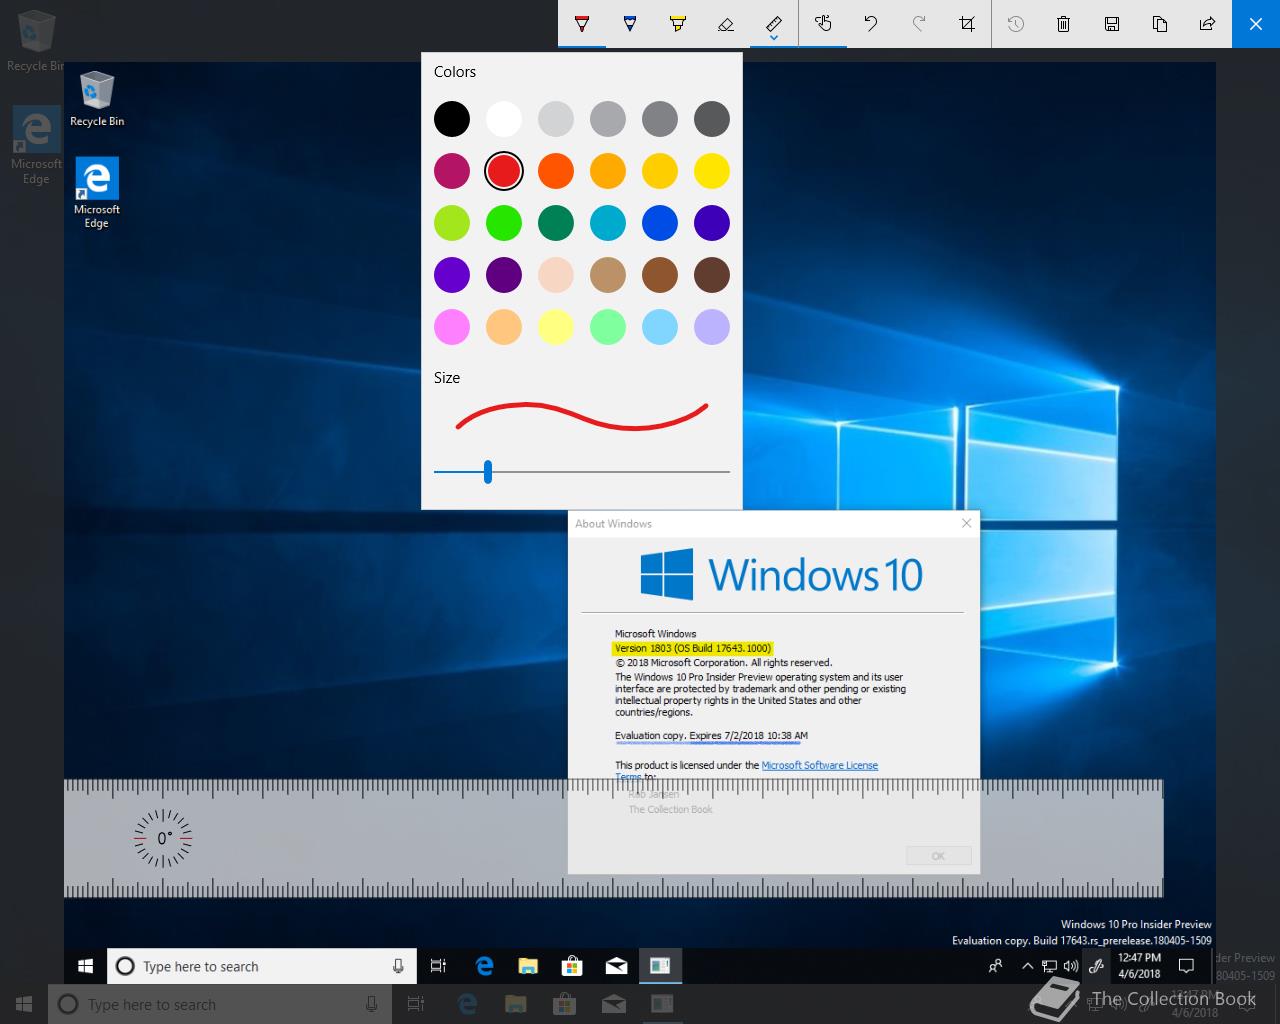Click the bright 'Type here to search' box
Screen dimensions: 1280x1024
tap(262, 966)
